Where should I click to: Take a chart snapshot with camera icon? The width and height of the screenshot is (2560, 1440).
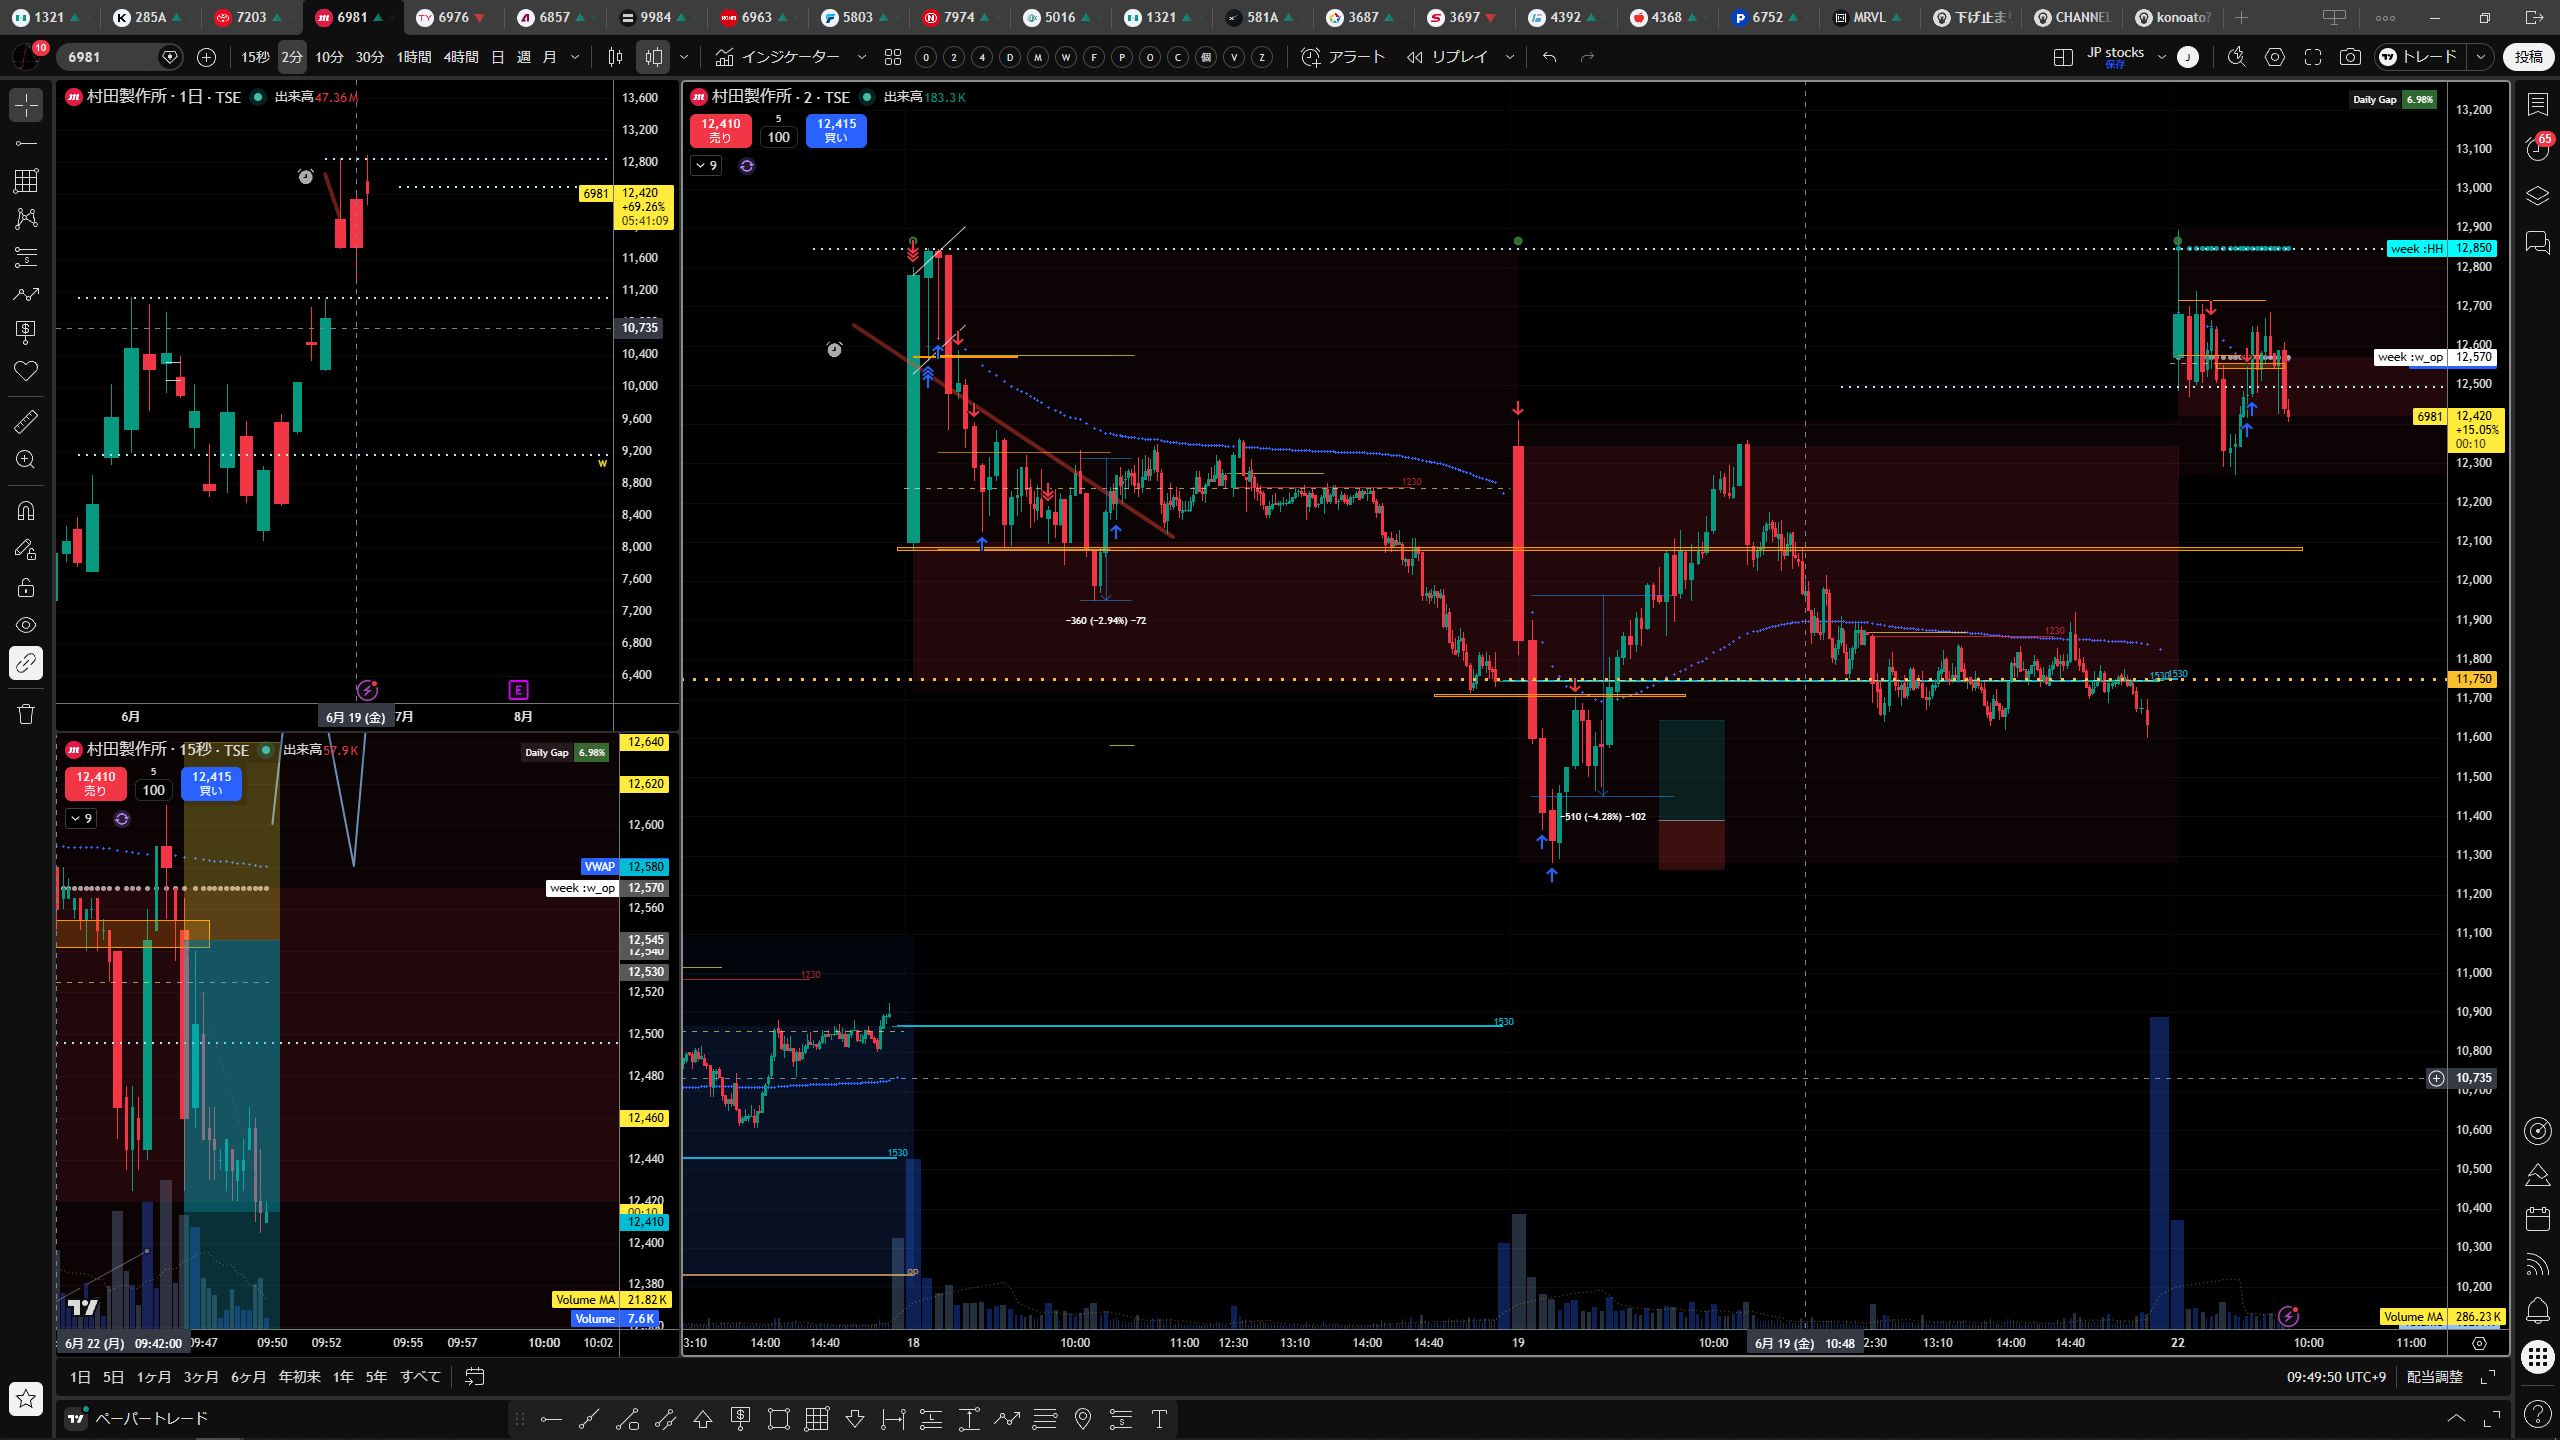[x=2350, y=57]
